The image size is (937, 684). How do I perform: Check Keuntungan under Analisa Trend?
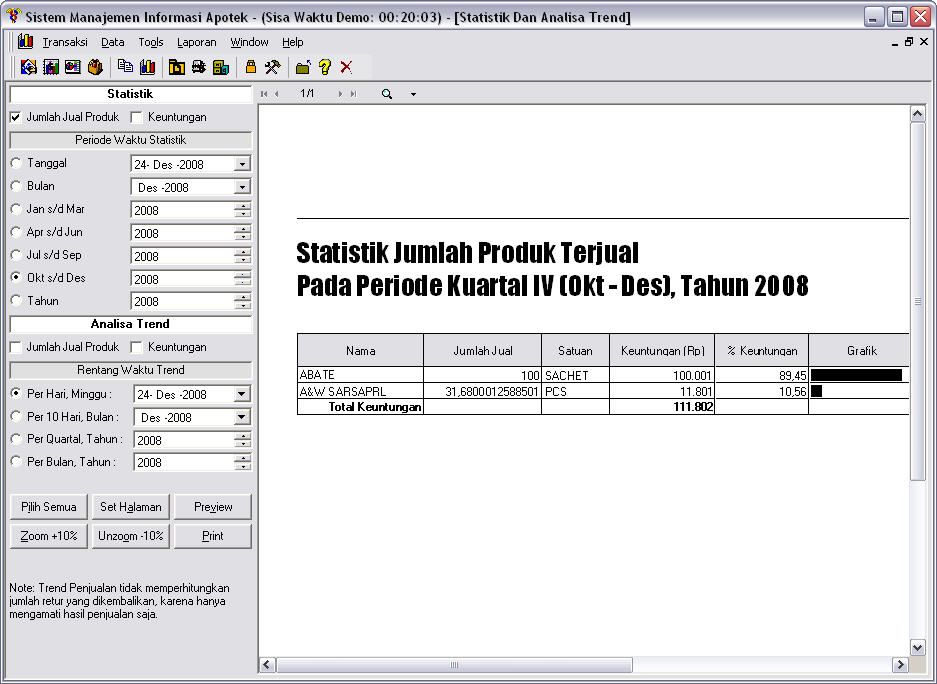[x=137, y=347]
